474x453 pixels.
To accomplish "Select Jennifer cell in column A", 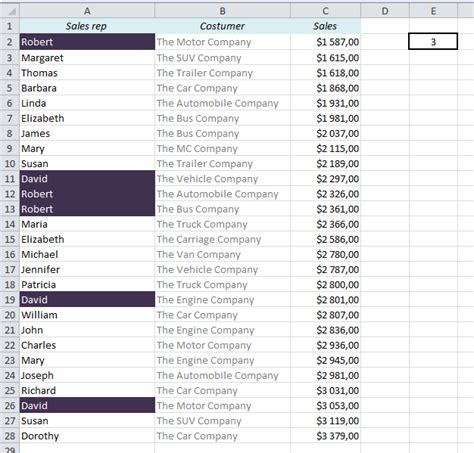I will pos(87,269).
